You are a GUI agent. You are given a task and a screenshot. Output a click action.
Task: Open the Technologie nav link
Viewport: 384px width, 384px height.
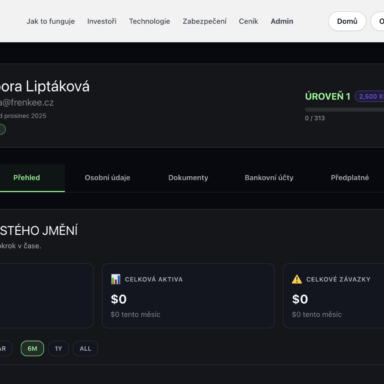149,21
